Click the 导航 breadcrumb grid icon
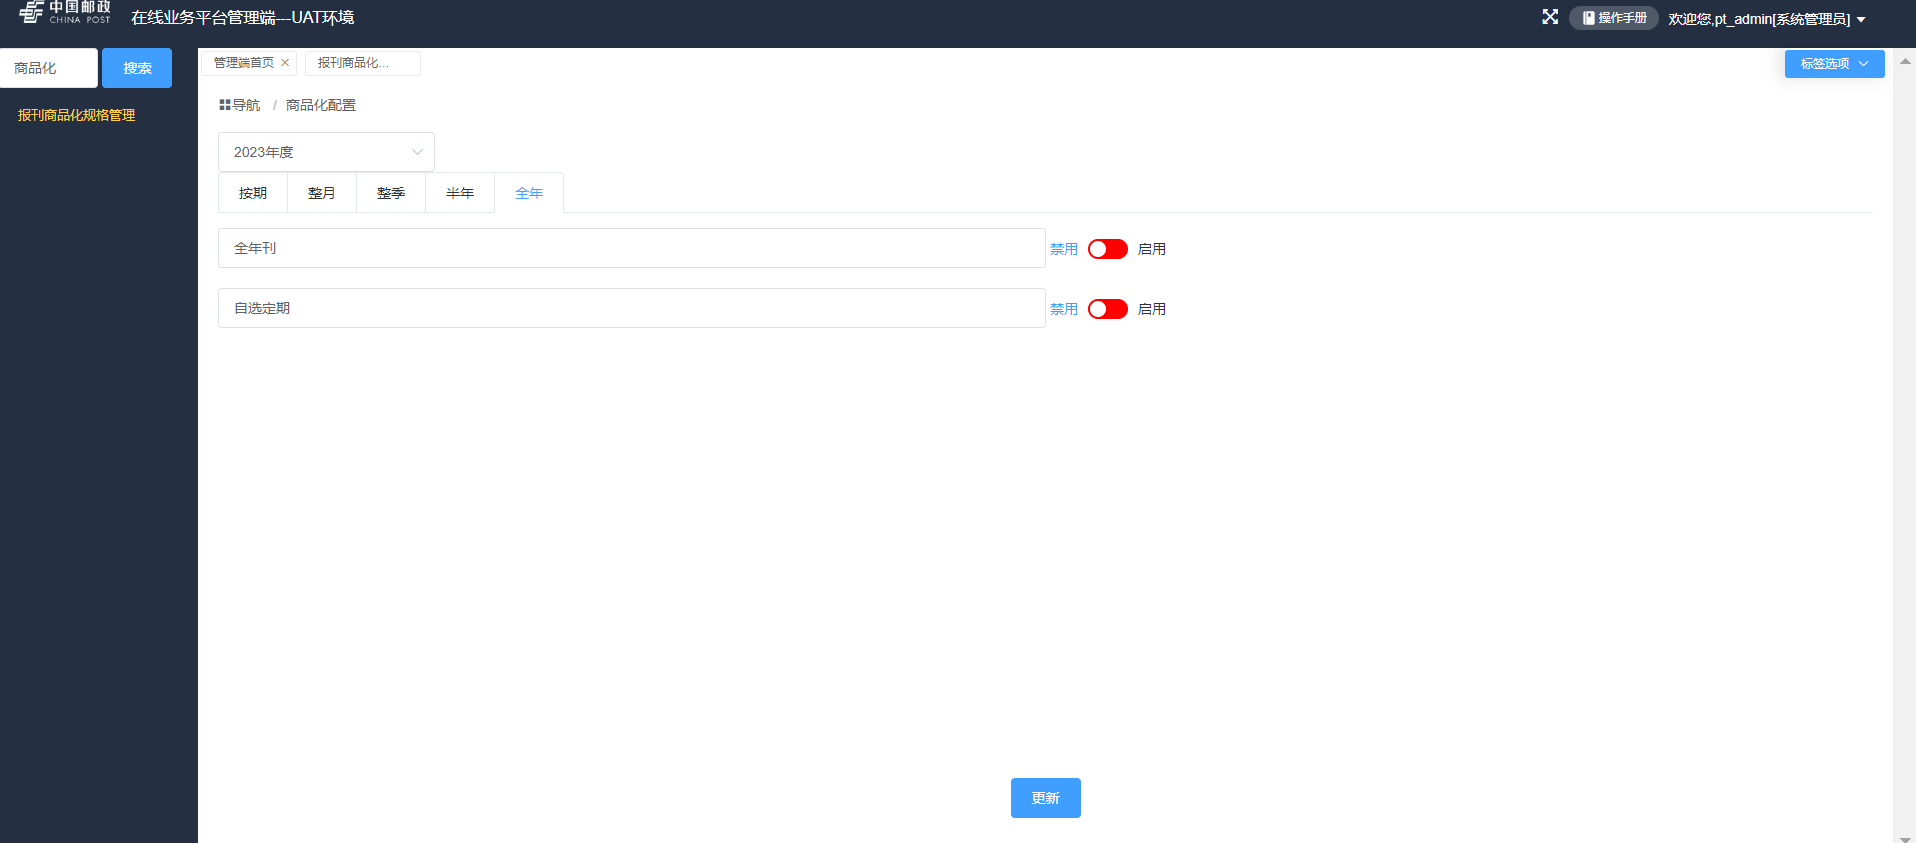The image size is (1916, 843). [225, 105]
